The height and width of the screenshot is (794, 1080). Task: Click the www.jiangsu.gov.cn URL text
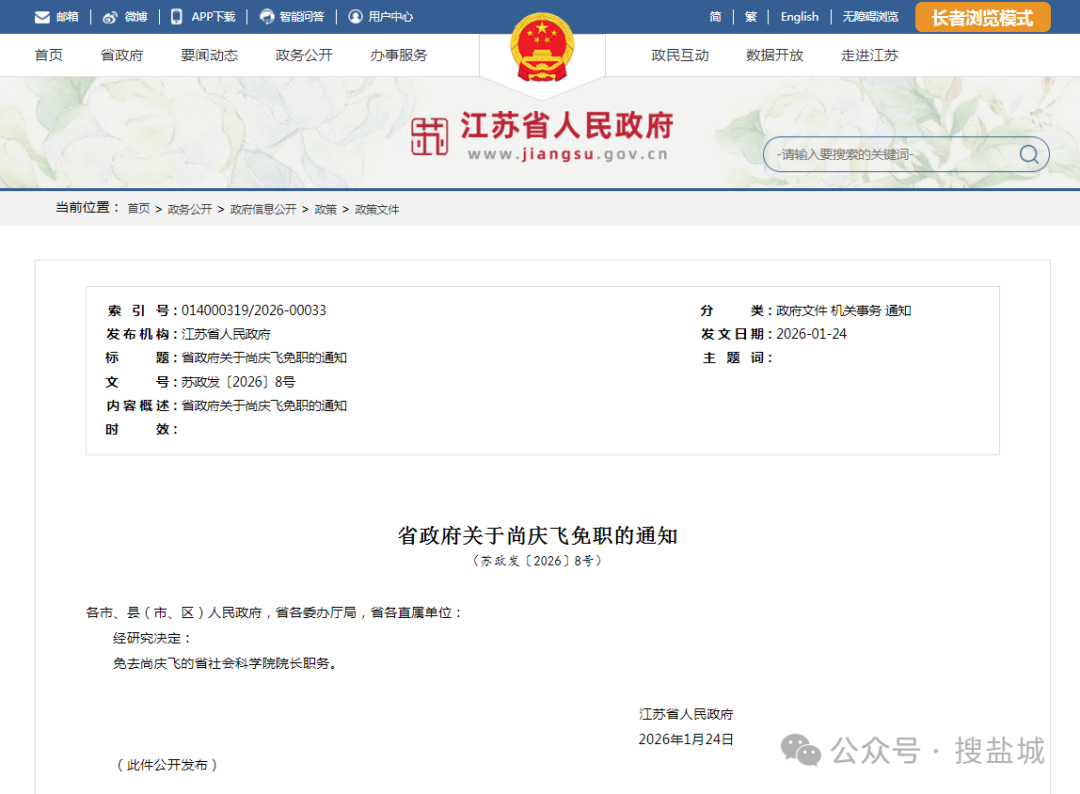click(x=568, y=154)
